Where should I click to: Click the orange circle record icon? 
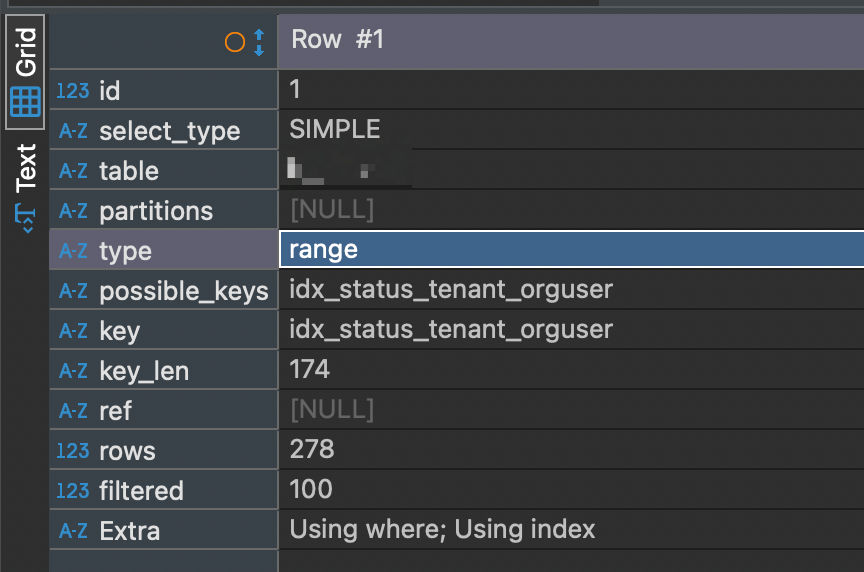pos(235,42)
